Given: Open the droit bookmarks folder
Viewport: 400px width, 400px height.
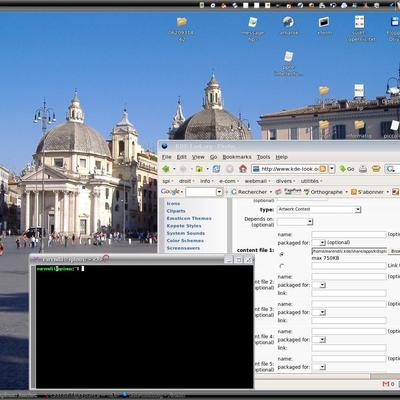Looking at the screenshot, I should (186, 181).
